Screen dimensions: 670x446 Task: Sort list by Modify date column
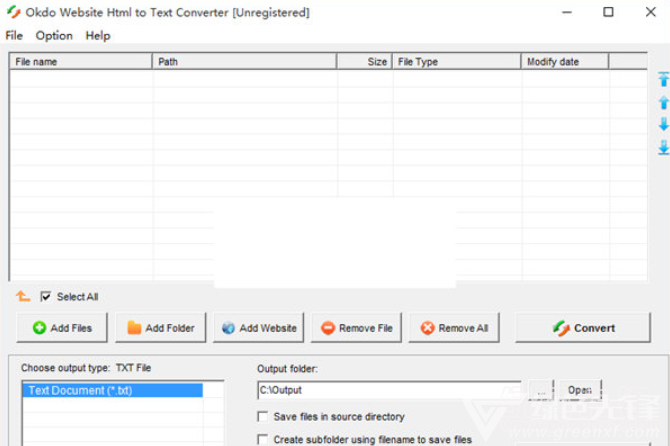click(565, 62)
